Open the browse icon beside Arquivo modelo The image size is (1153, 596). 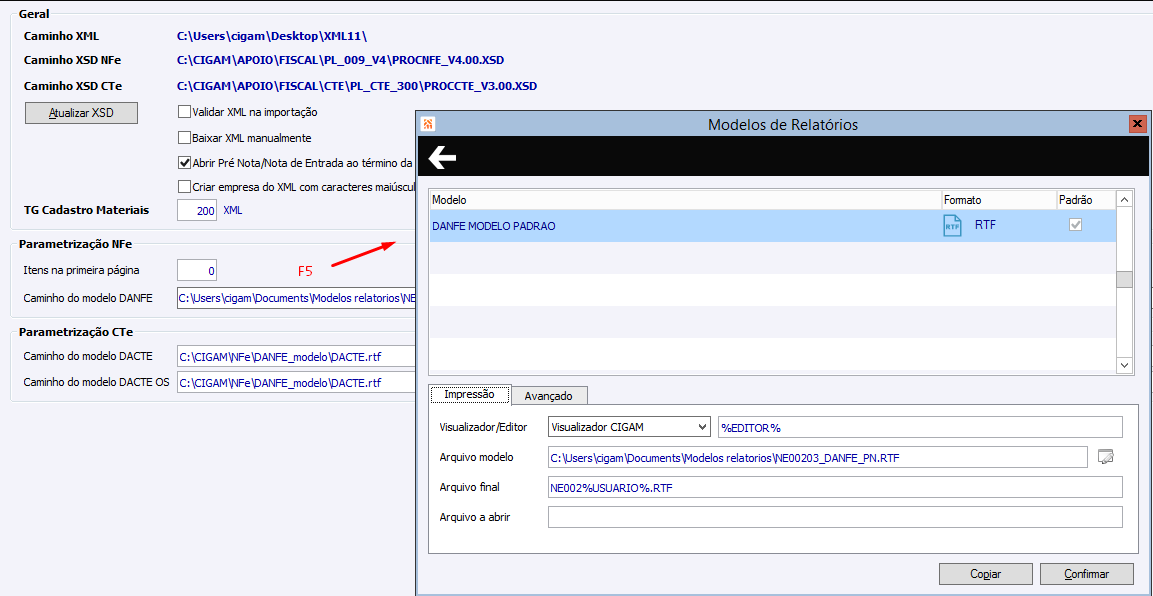pos(1106,457)
